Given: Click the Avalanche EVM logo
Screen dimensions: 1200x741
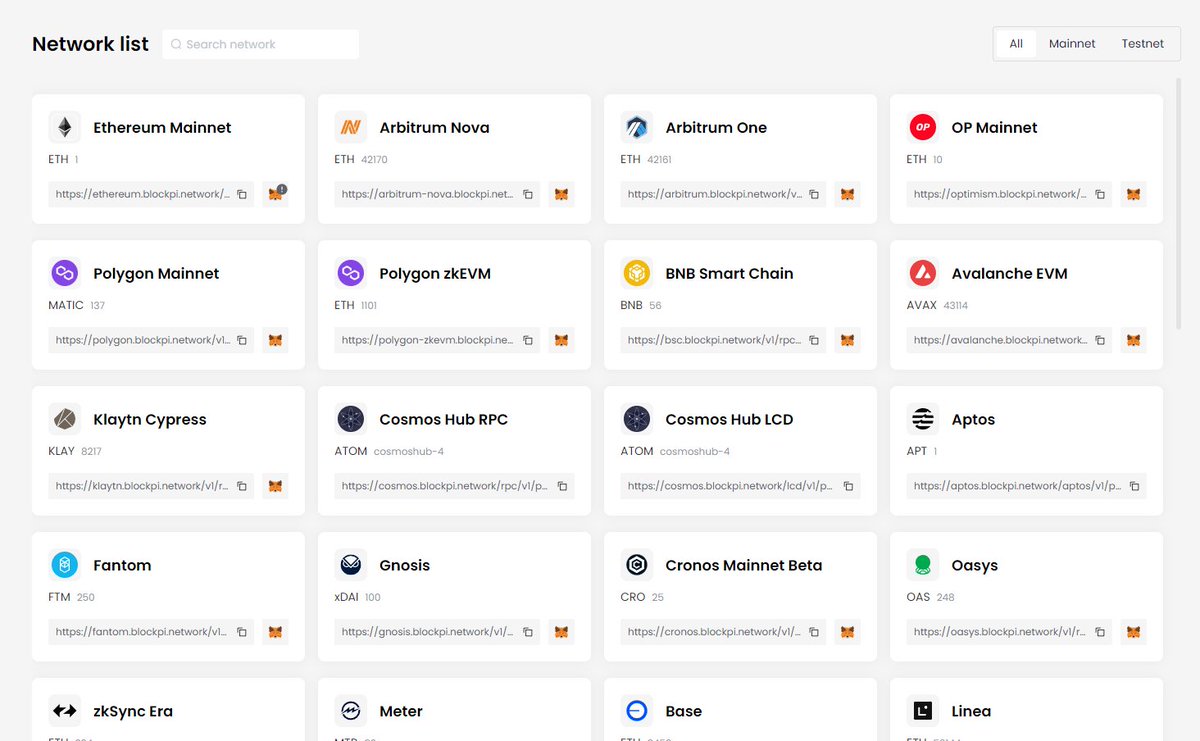Looking at the screenshot, I should point(923,273).
